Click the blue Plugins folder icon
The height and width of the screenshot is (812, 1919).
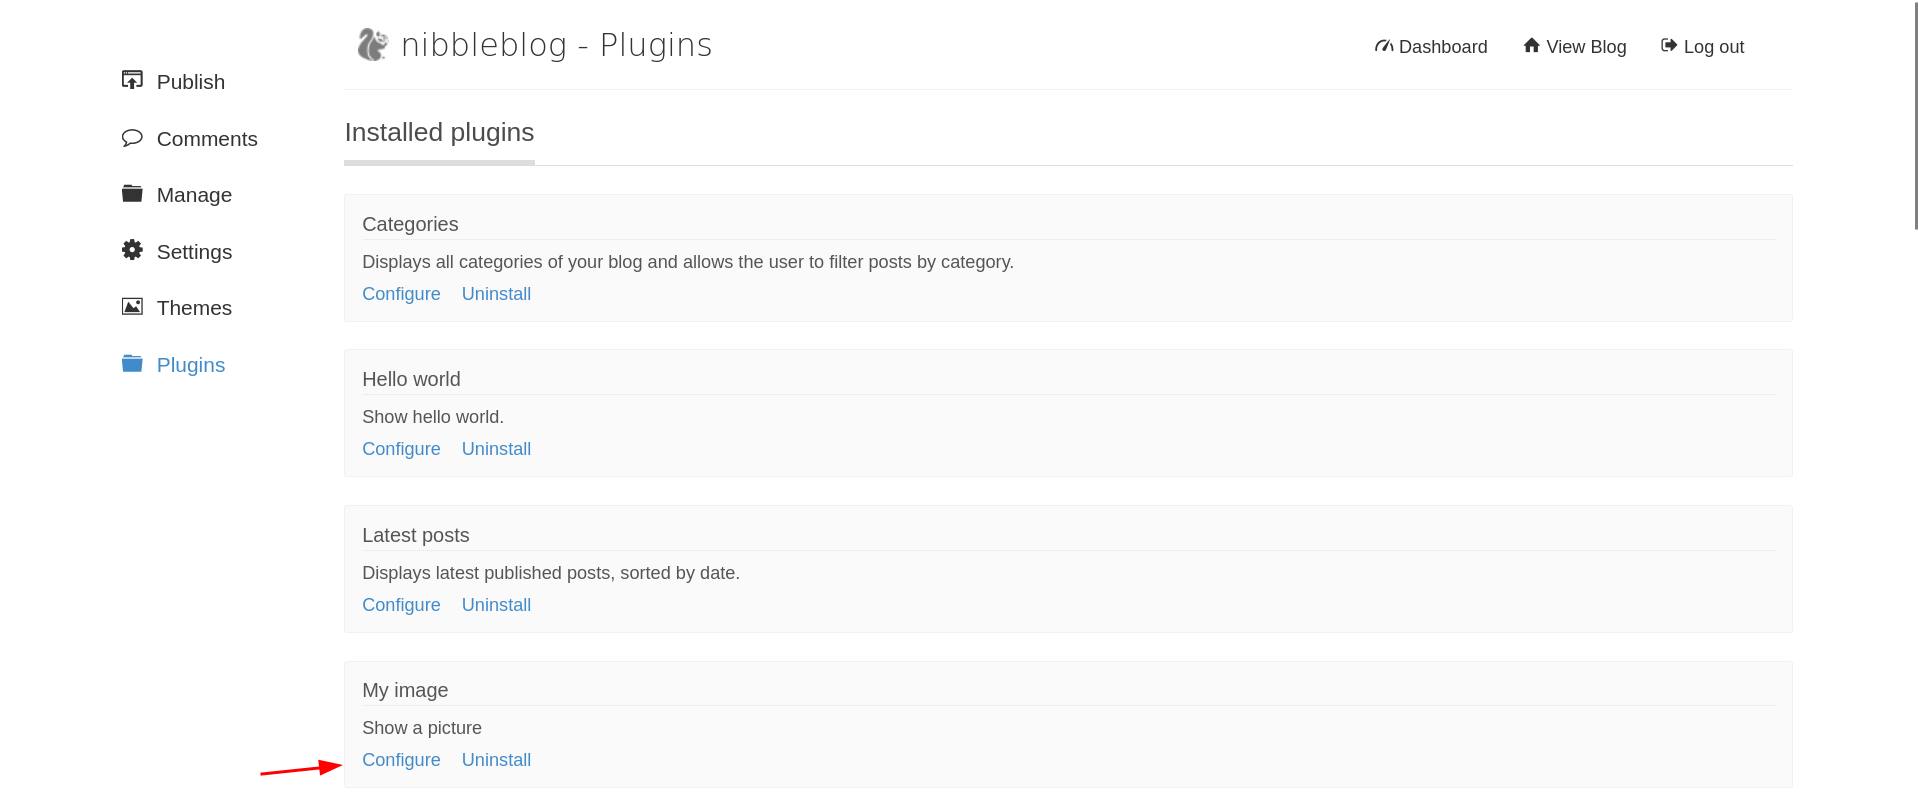pyautogui.click(x=132, y=363)
